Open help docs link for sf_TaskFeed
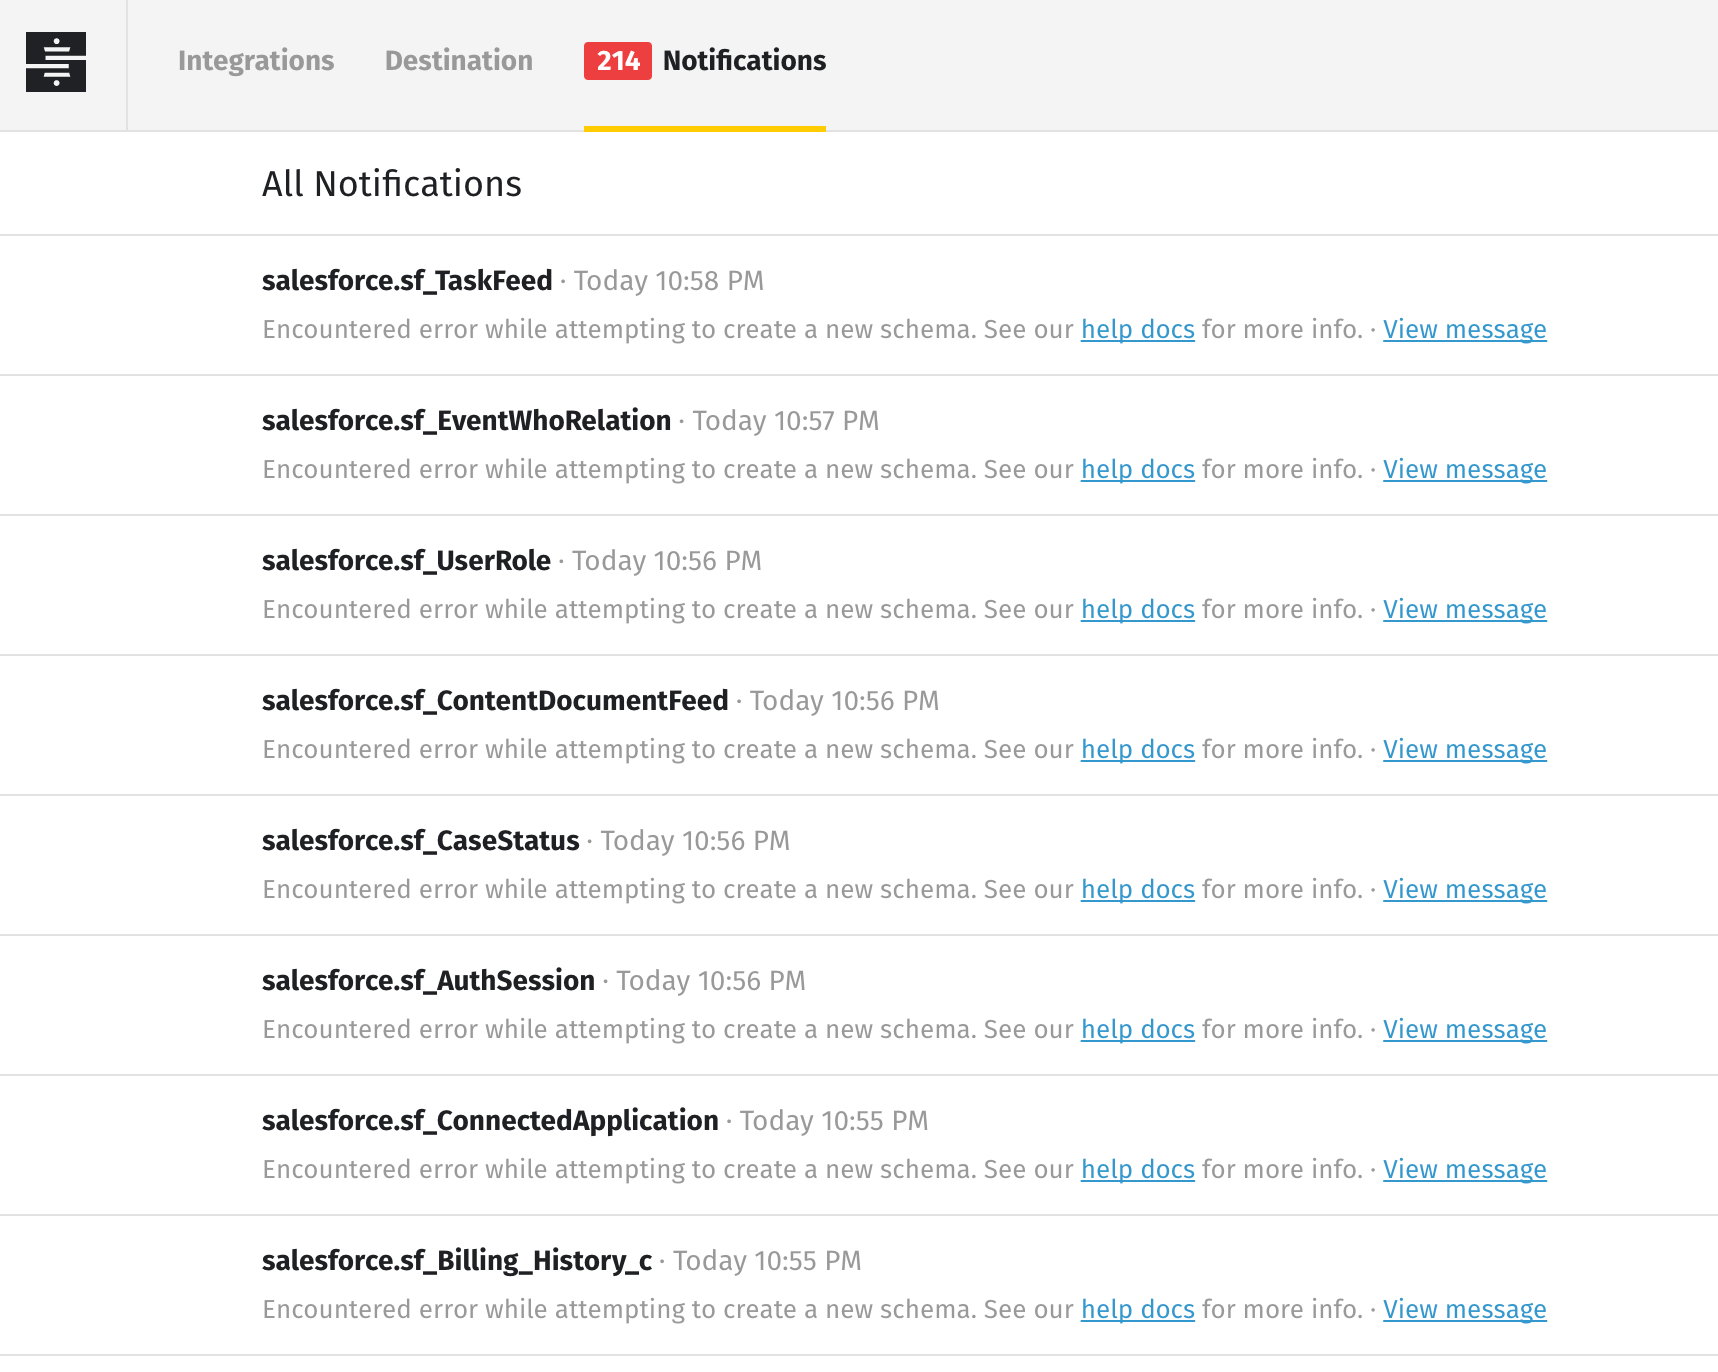Viewport: 1718px width, 1372px height. click(1138, 330)
